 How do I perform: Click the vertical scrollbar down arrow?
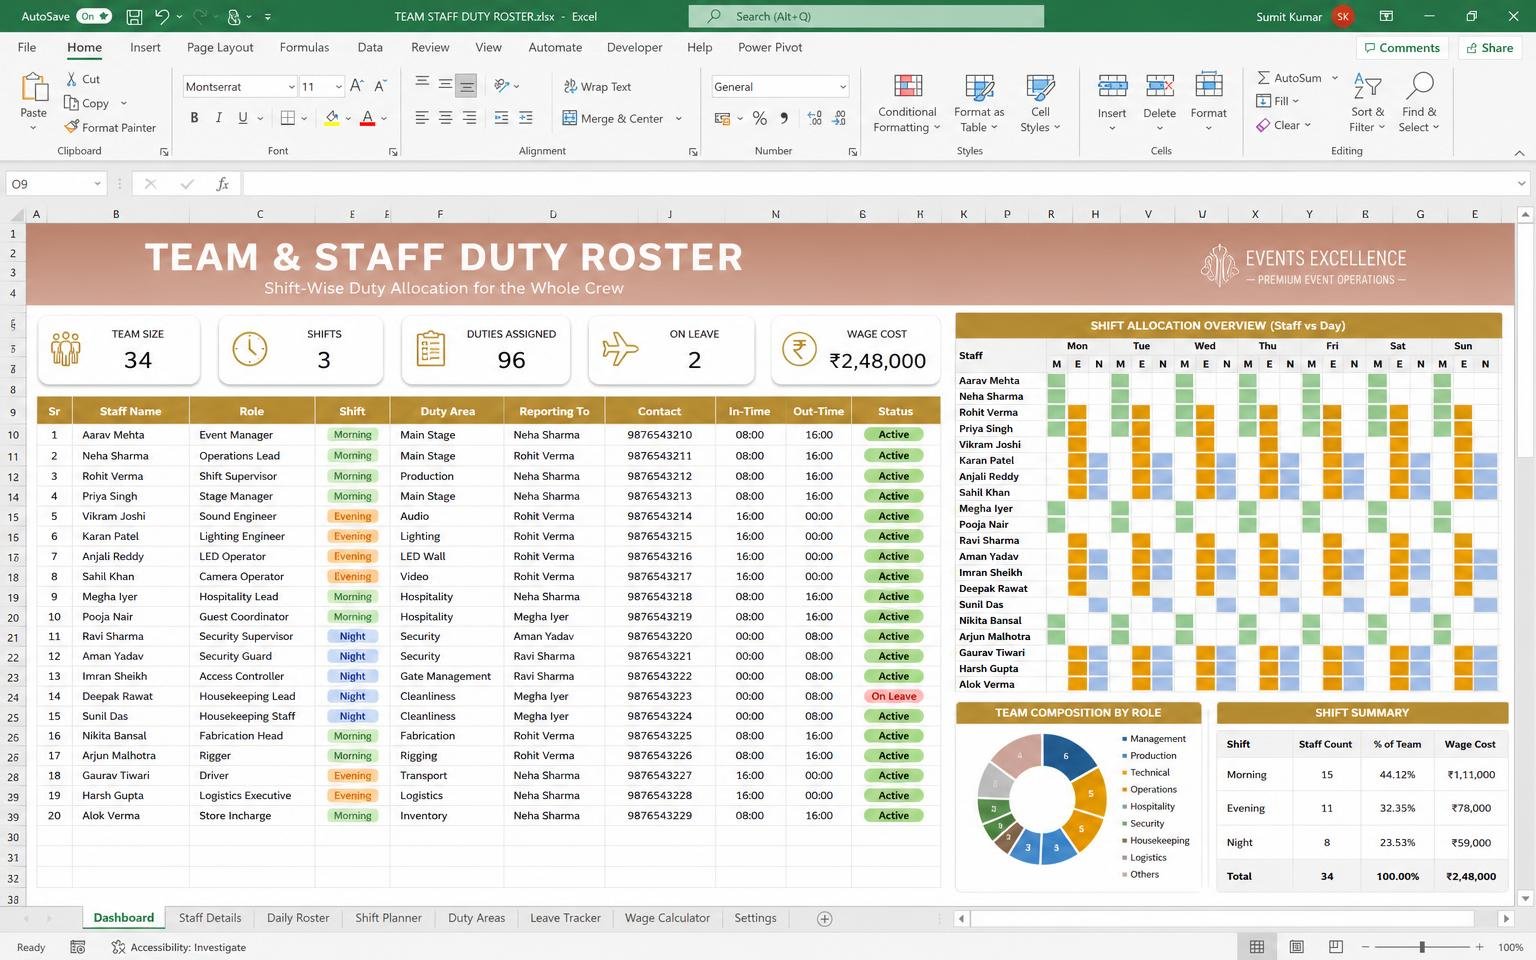[1525, 898]
